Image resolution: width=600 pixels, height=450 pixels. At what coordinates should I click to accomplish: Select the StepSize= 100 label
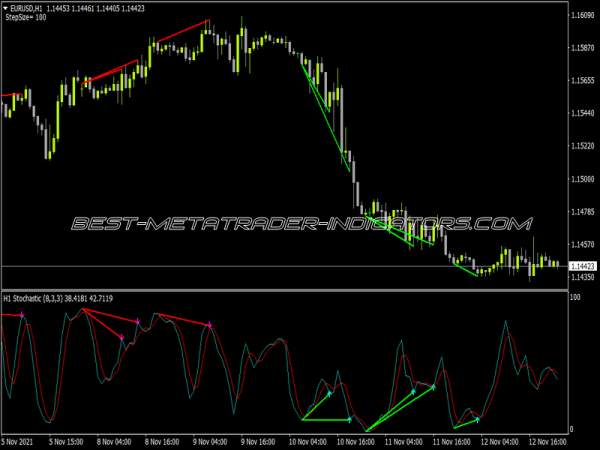(26, 17)
